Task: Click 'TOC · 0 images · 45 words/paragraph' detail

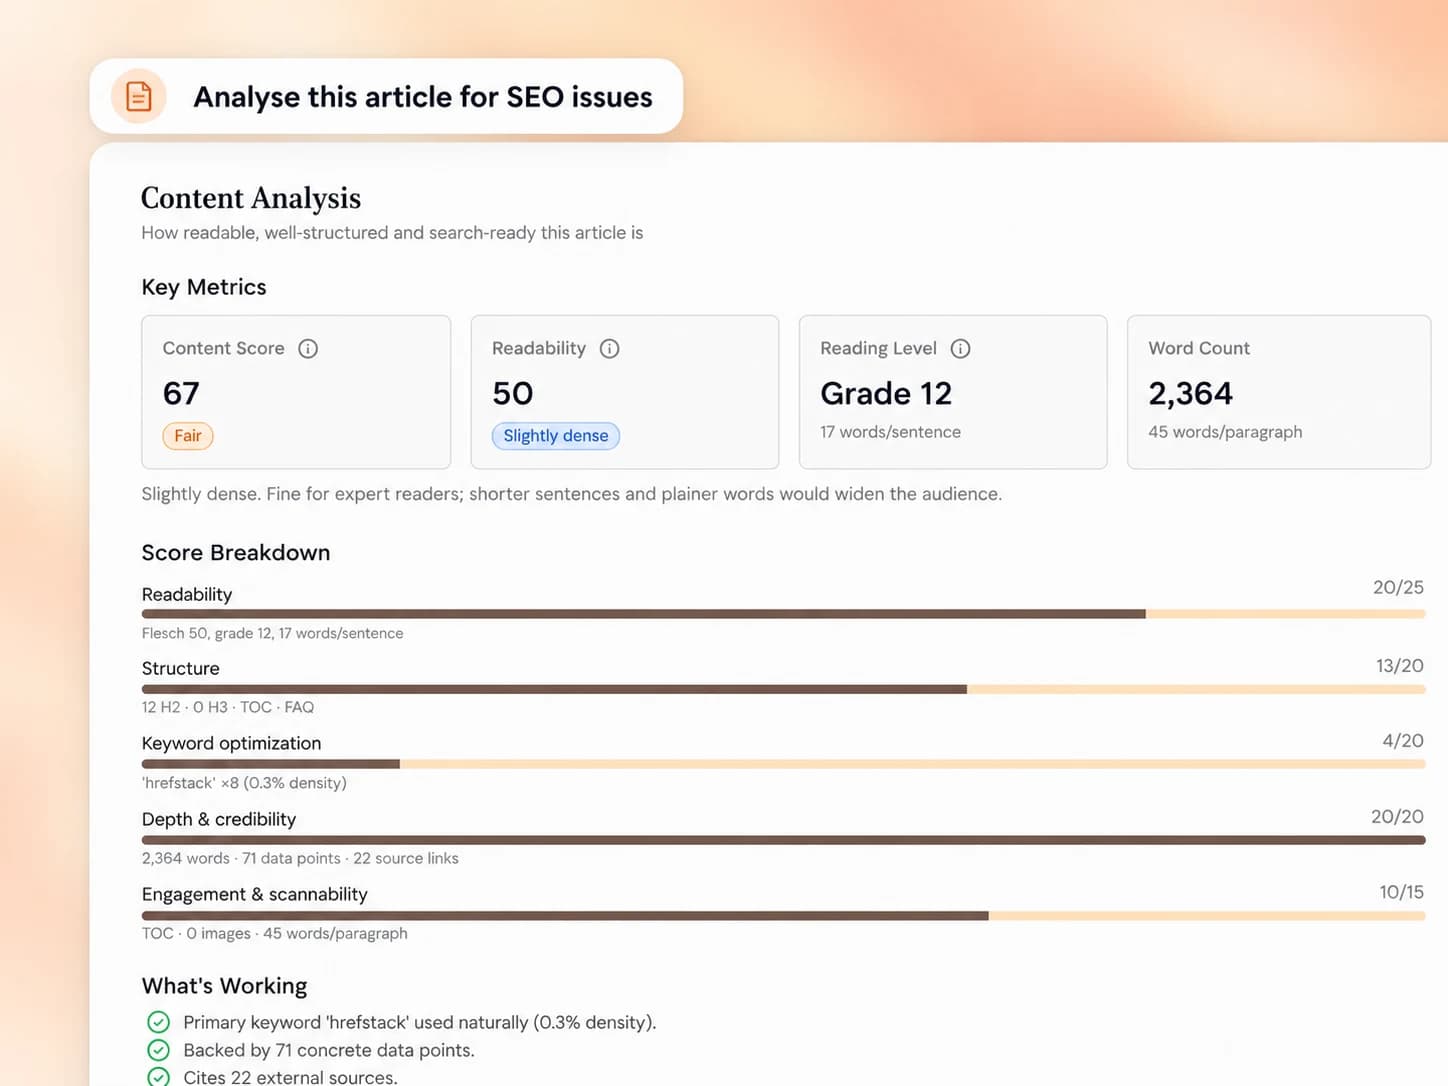Action: point(275,933)
